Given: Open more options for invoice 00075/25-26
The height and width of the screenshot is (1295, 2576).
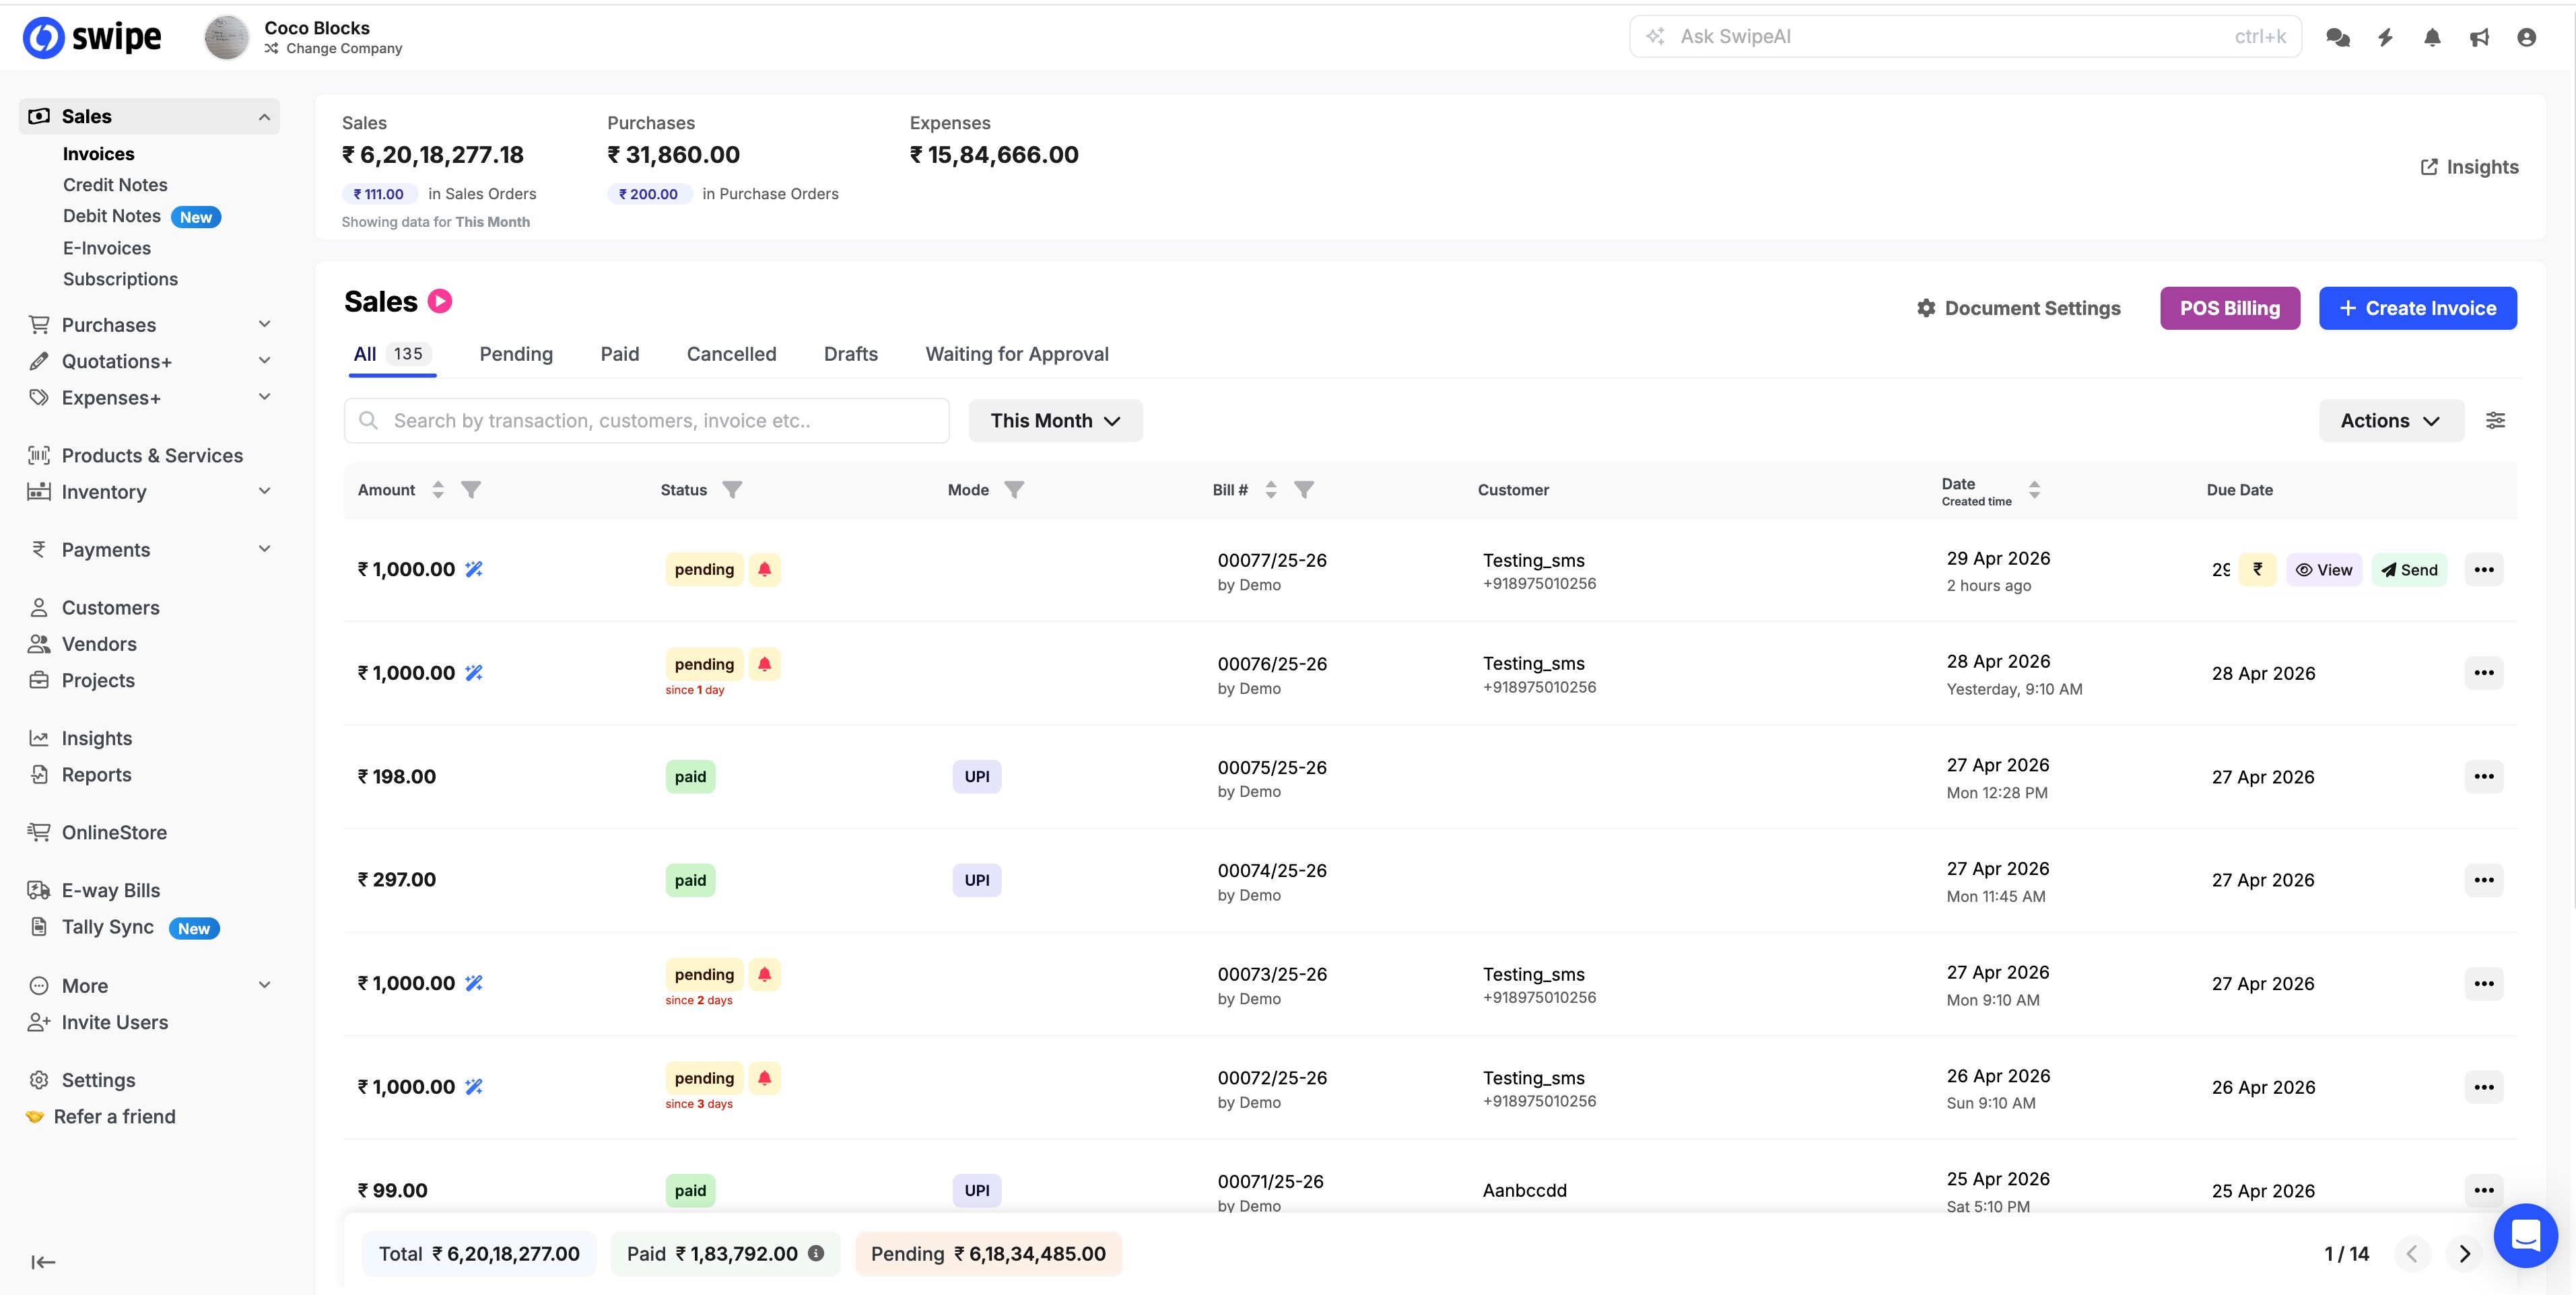Looking at the screenshot, I should pyautogui.click(x=2483, y=776).
